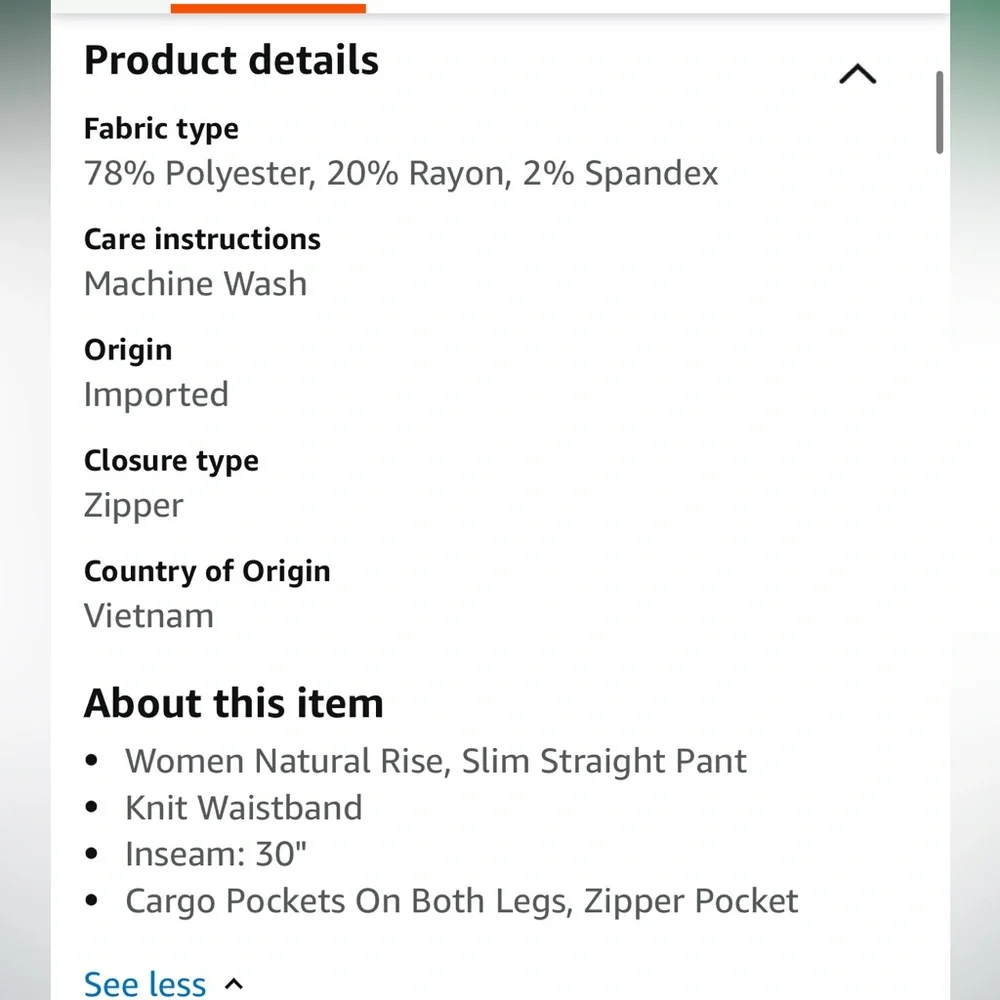Viewport: 1000px width, 1000px height.
Task: Click the vertical scrollbar thumb
Action: pyautogui.click(x=940, y=112)
